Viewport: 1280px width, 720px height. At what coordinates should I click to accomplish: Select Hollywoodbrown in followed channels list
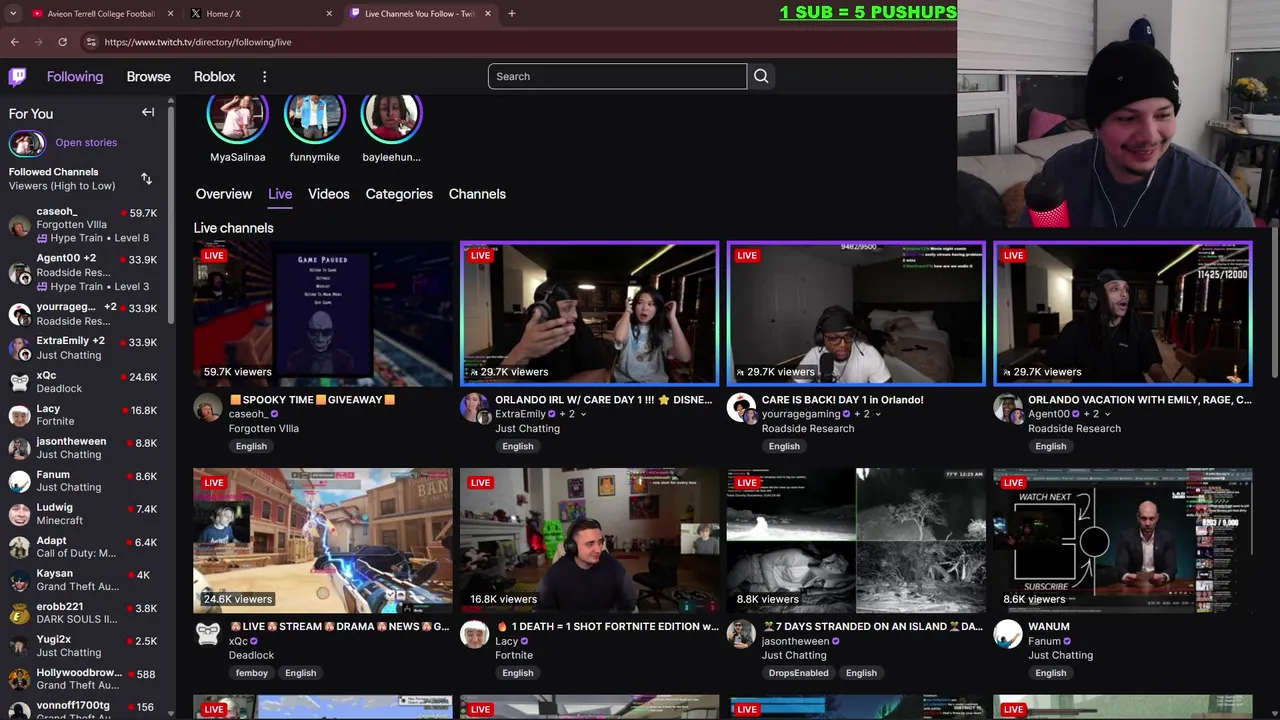85,679
